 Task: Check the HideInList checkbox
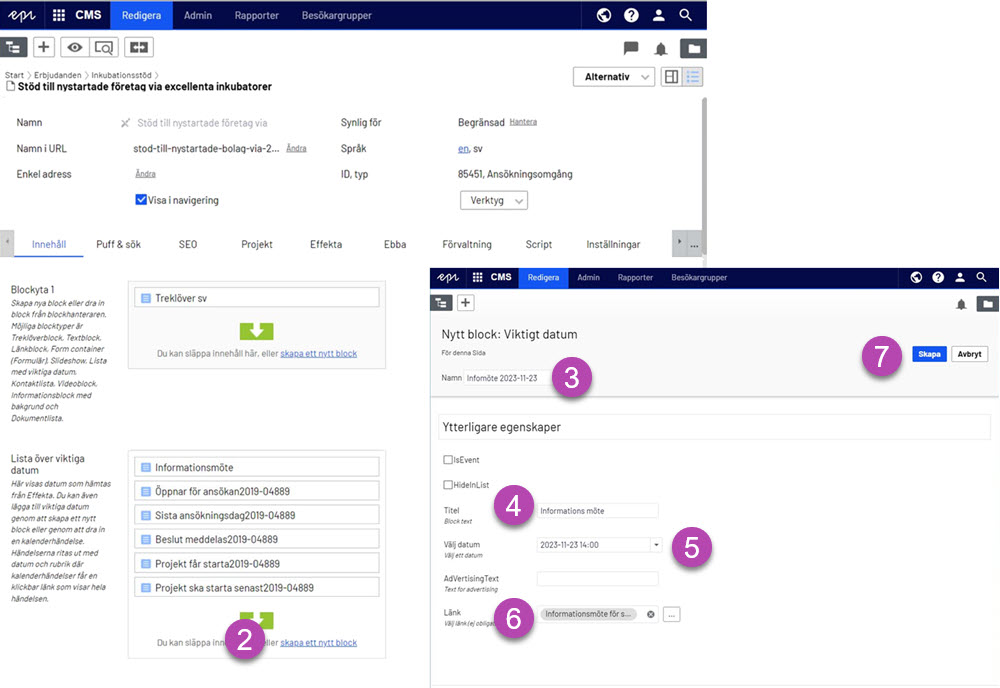[448, 485]
